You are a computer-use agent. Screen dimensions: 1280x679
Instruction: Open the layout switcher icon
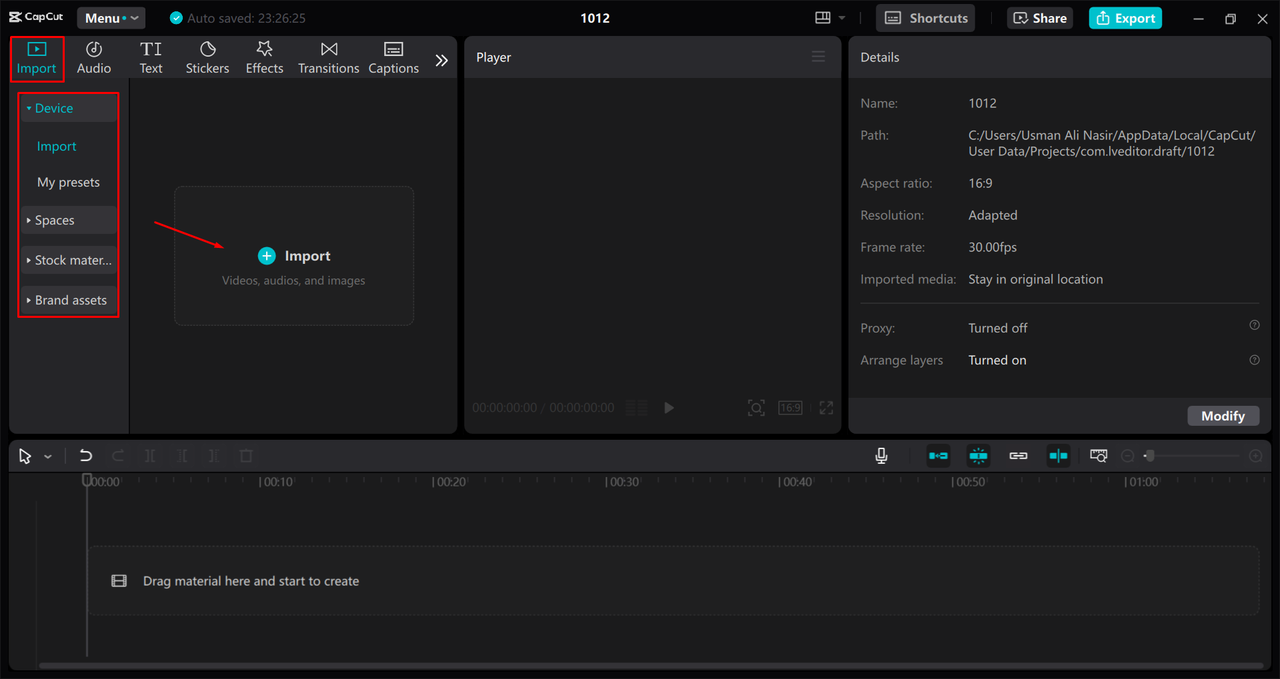823,18
